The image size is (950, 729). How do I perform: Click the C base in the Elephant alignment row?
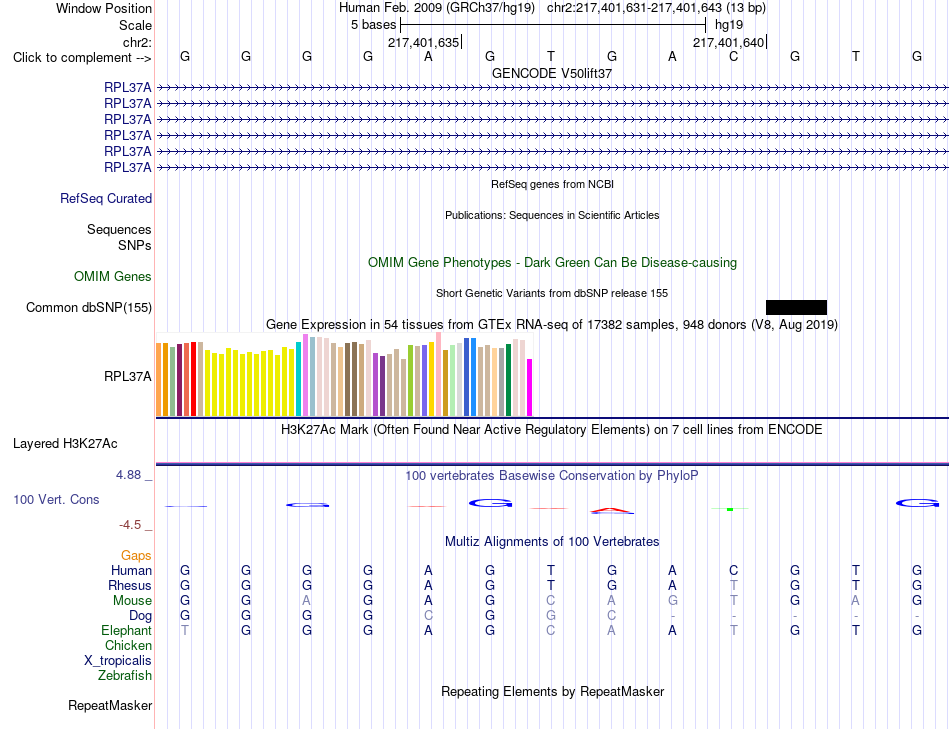tap(551, 630)
